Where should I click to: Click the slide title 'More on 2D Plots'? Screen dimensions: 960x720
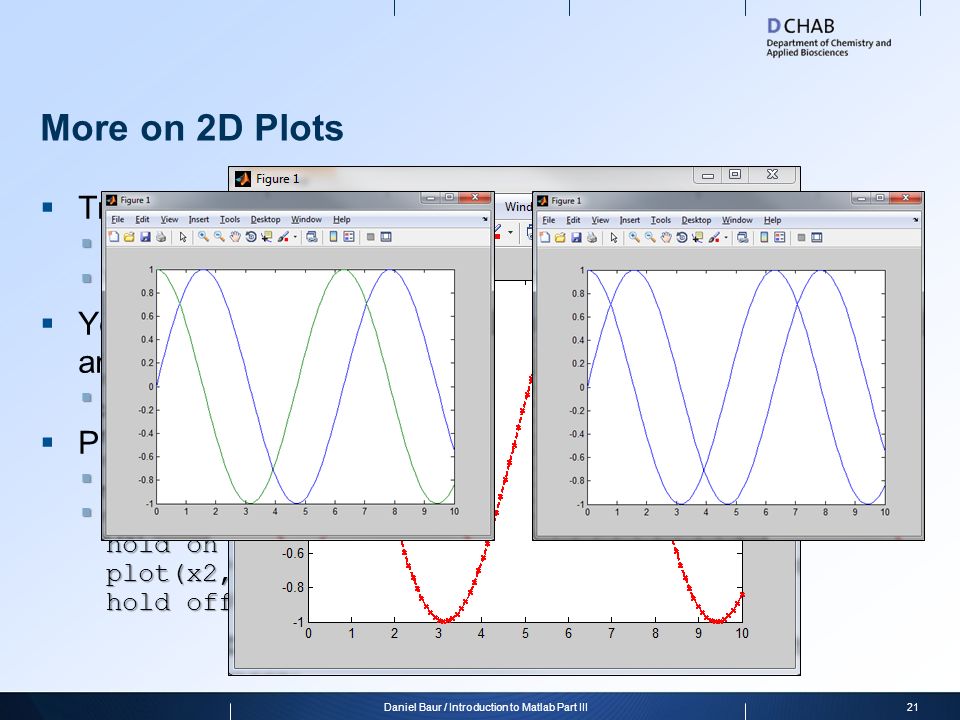click(192, 127)
